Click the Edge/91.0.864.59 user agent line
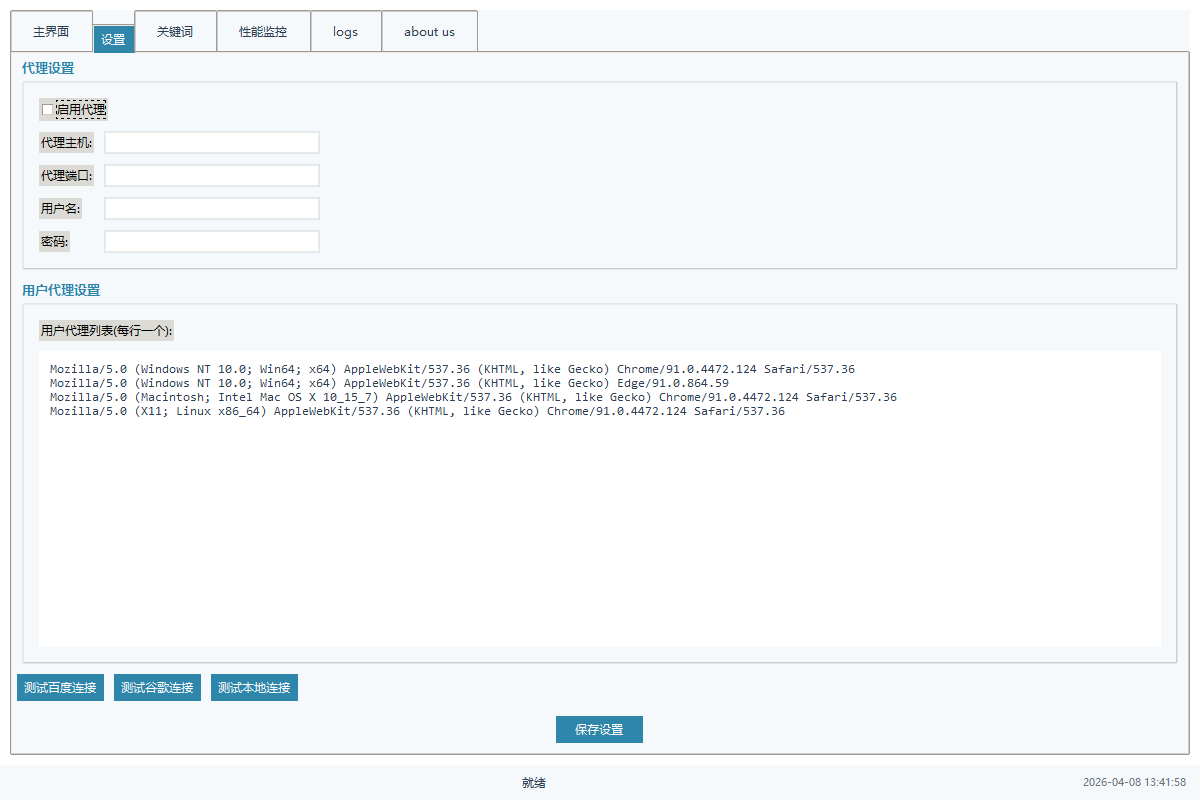The height and width of the screenshot is (800, 1200). pyautogui.click(x=389, y=383)
